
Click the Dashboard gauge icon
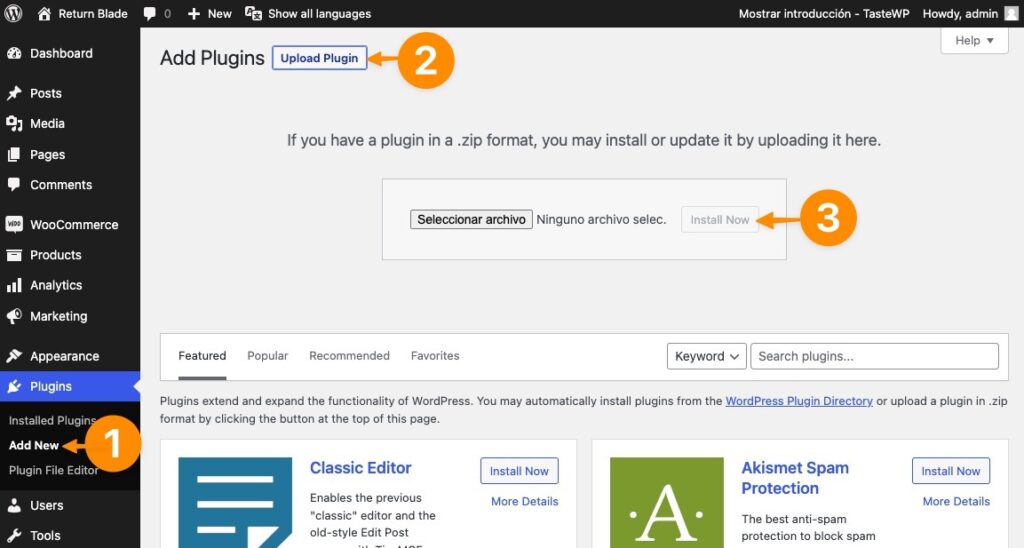tap(14, 54)
